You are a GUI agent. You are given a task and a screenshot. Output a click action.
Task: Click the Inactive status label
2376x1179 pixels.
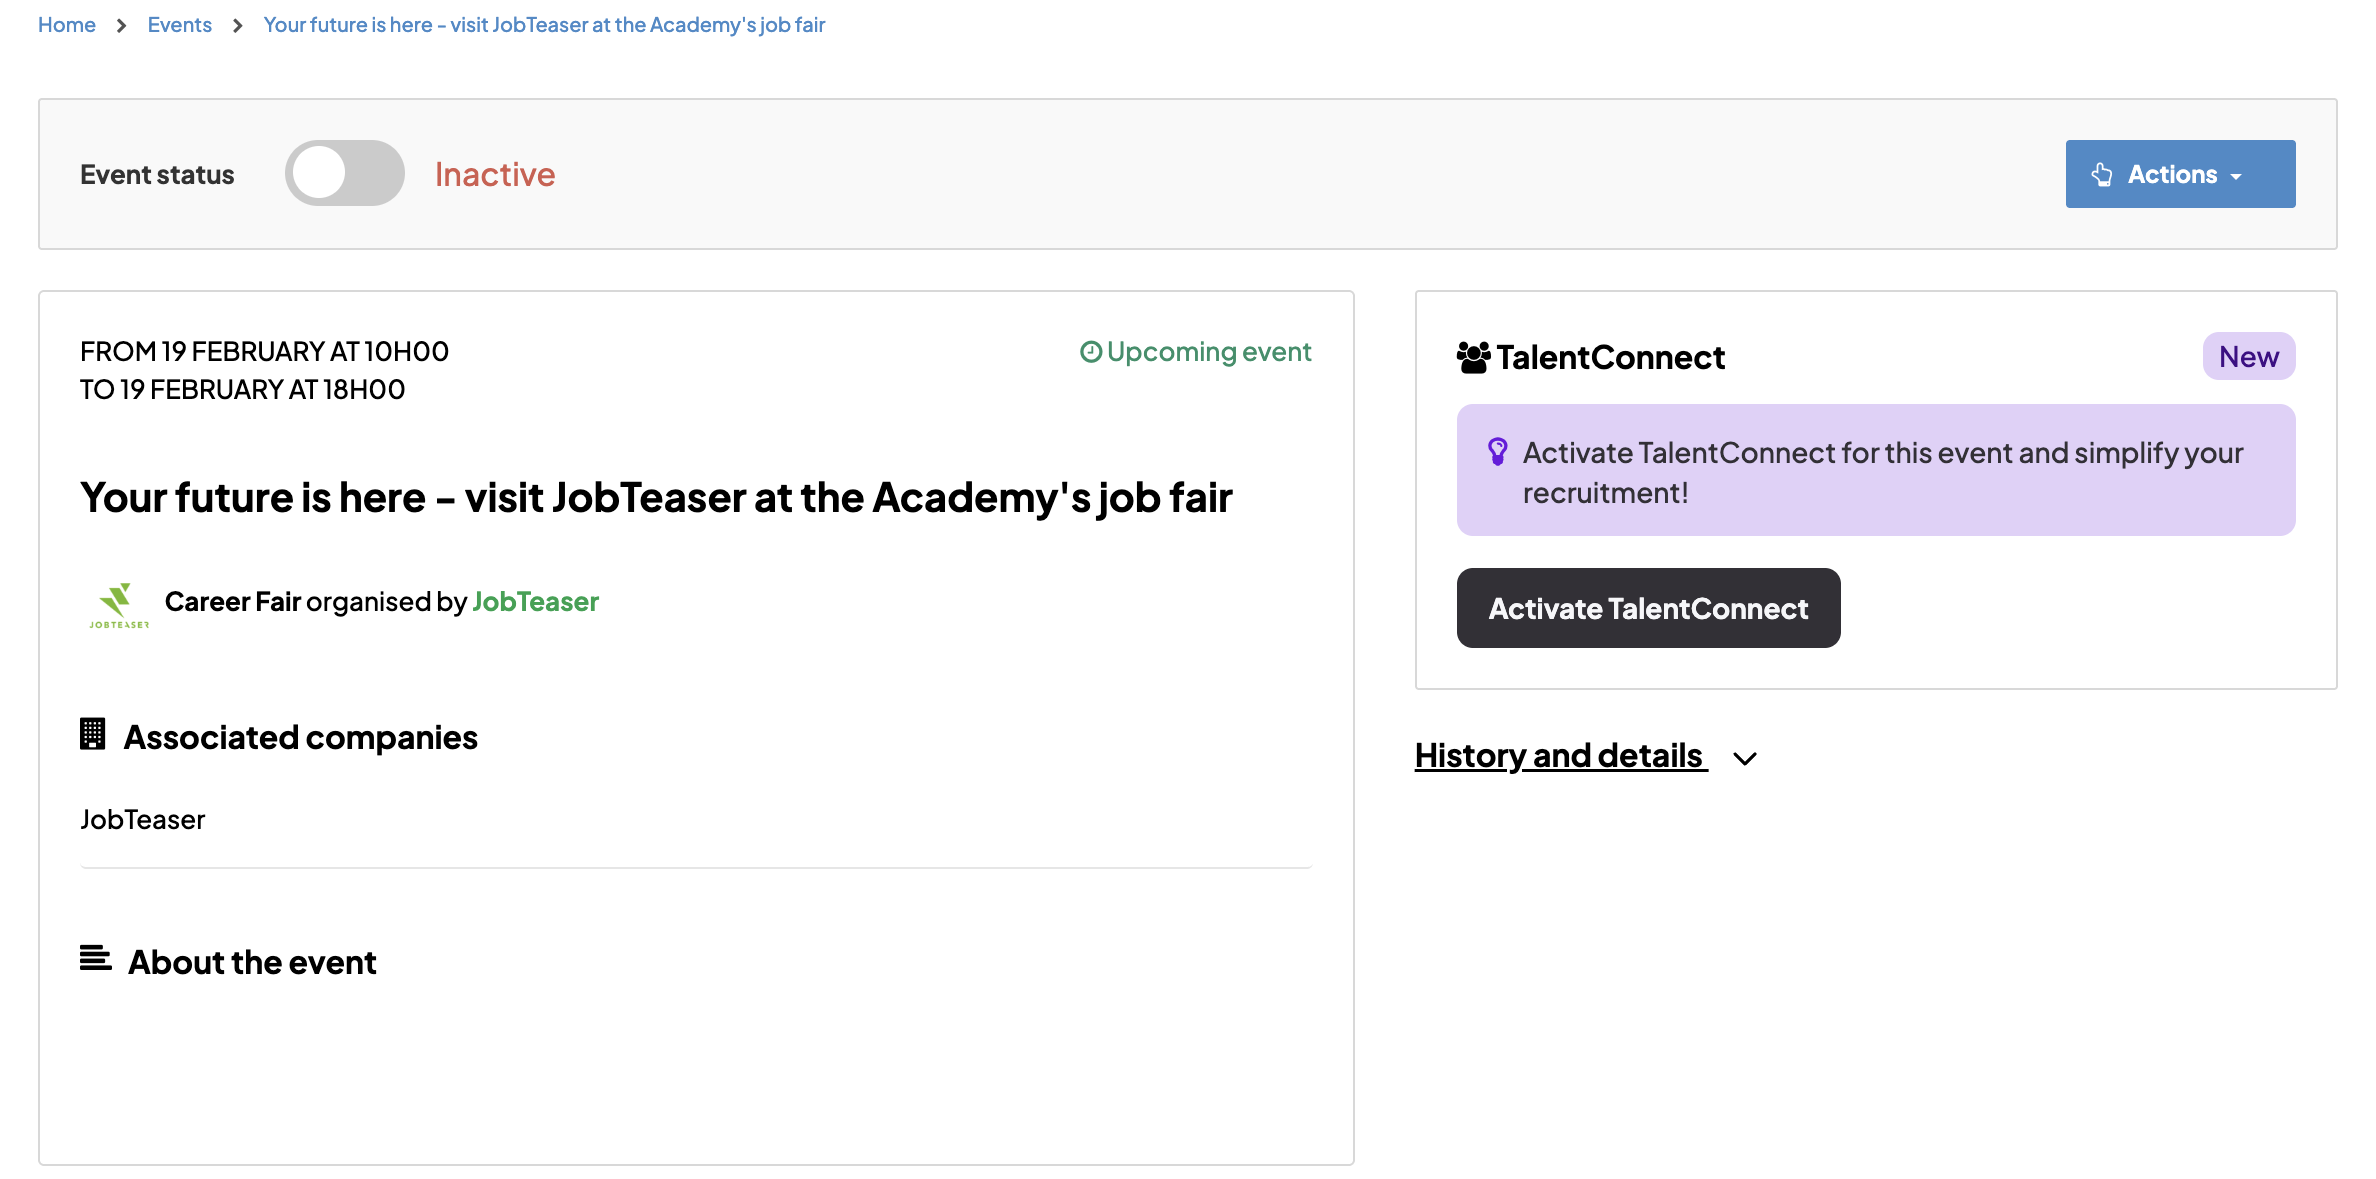(x=495, y=175)
